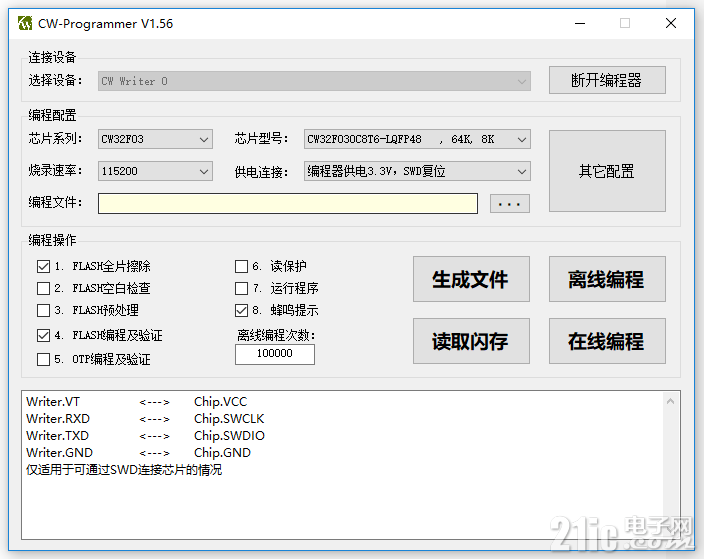704x559 pixels.
Task: Select the Writer.VT log line
Action: pyautogui.click(x=137, y=402)
